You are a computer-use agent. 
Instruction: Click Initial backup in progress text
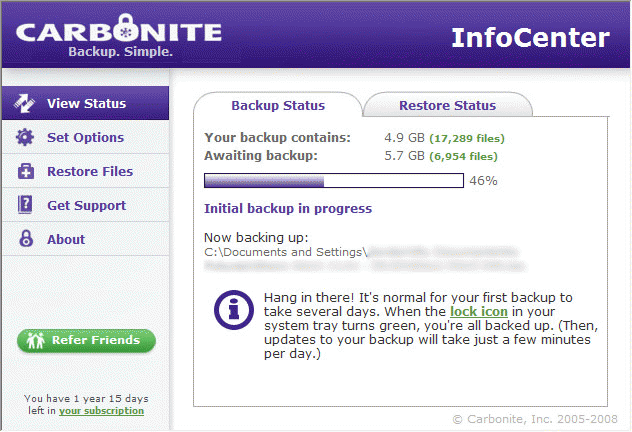[288, 208]
